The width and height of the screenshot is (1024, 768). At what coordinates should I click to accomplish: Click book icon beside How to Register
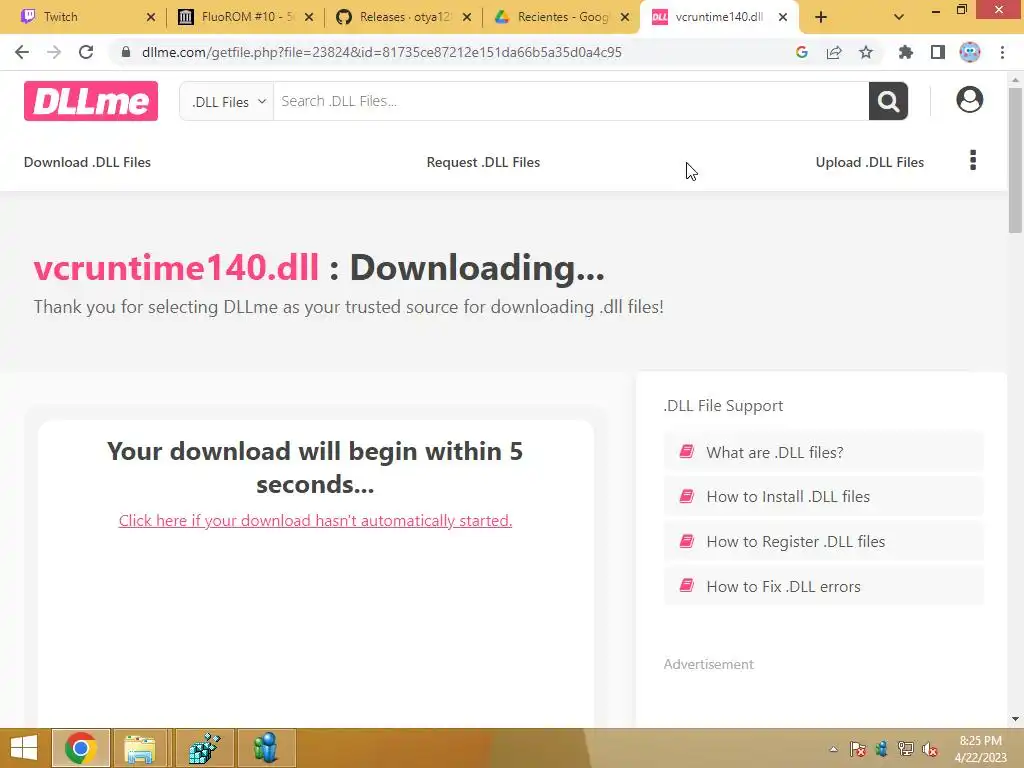click(x=686, y=541)
